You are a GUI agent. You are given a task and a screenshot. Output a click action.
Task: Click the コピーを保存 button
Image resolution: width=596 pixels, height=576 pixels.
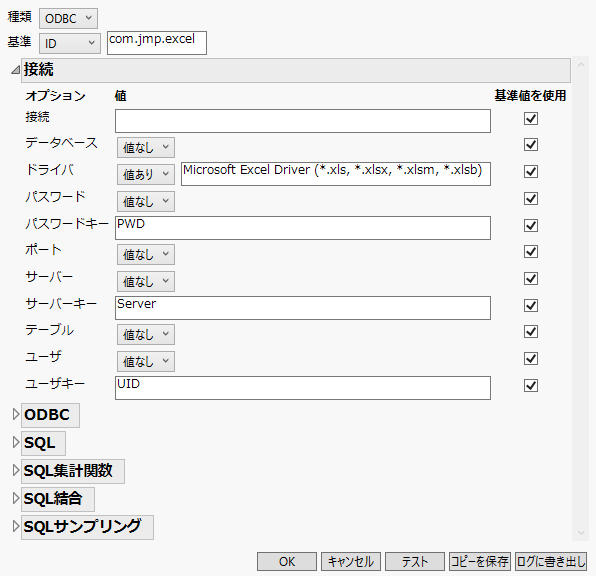point(480,562)
